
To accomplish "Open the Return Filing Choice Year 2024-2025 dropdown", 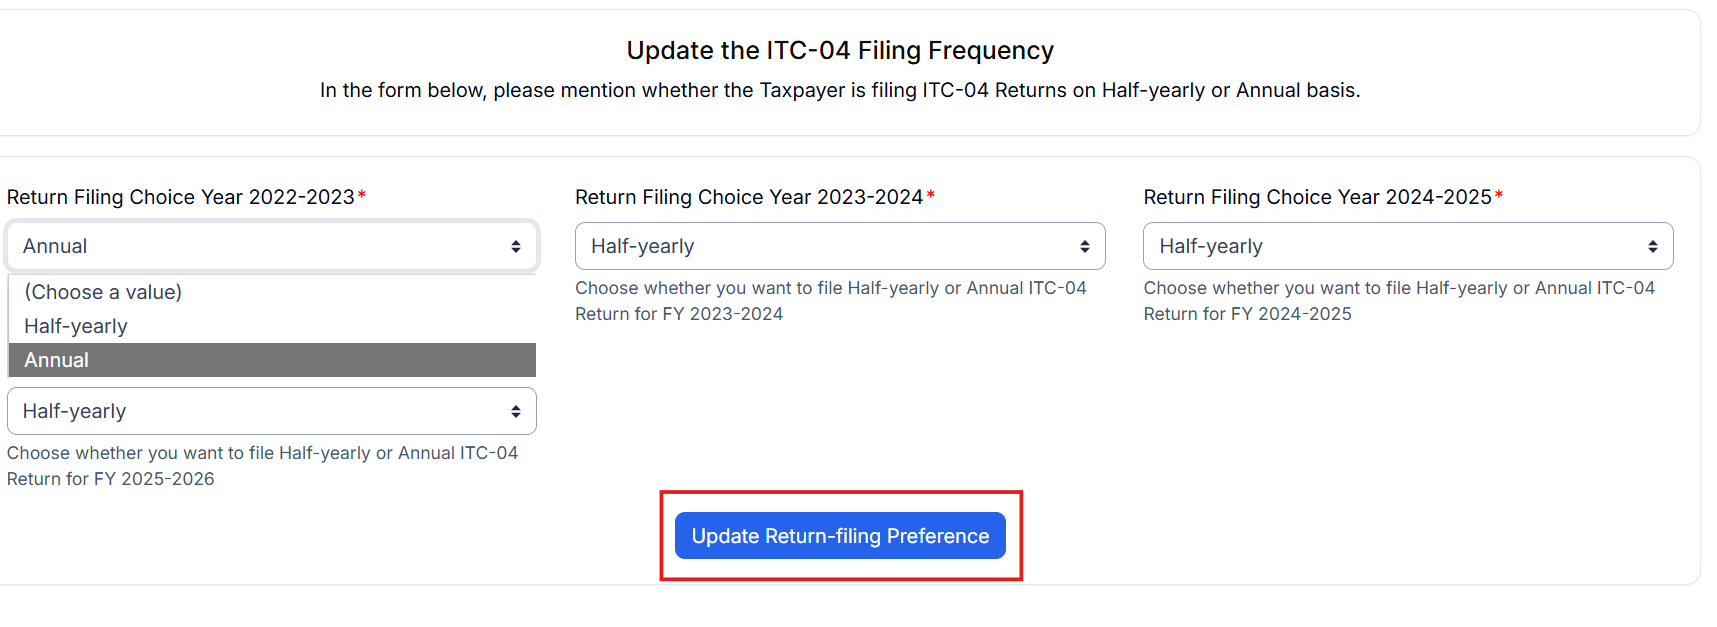I will click(1407, 245).
